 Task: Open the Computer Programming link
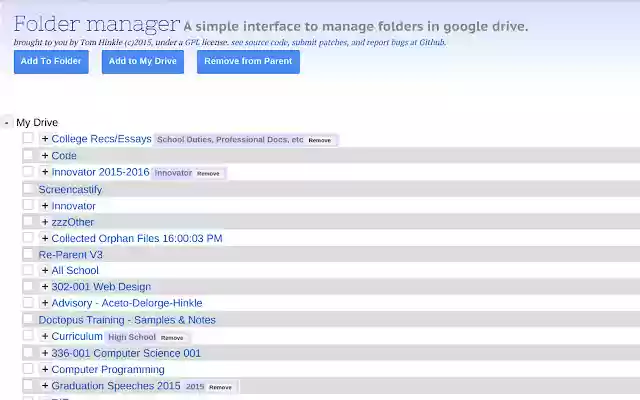pos(108,369)
